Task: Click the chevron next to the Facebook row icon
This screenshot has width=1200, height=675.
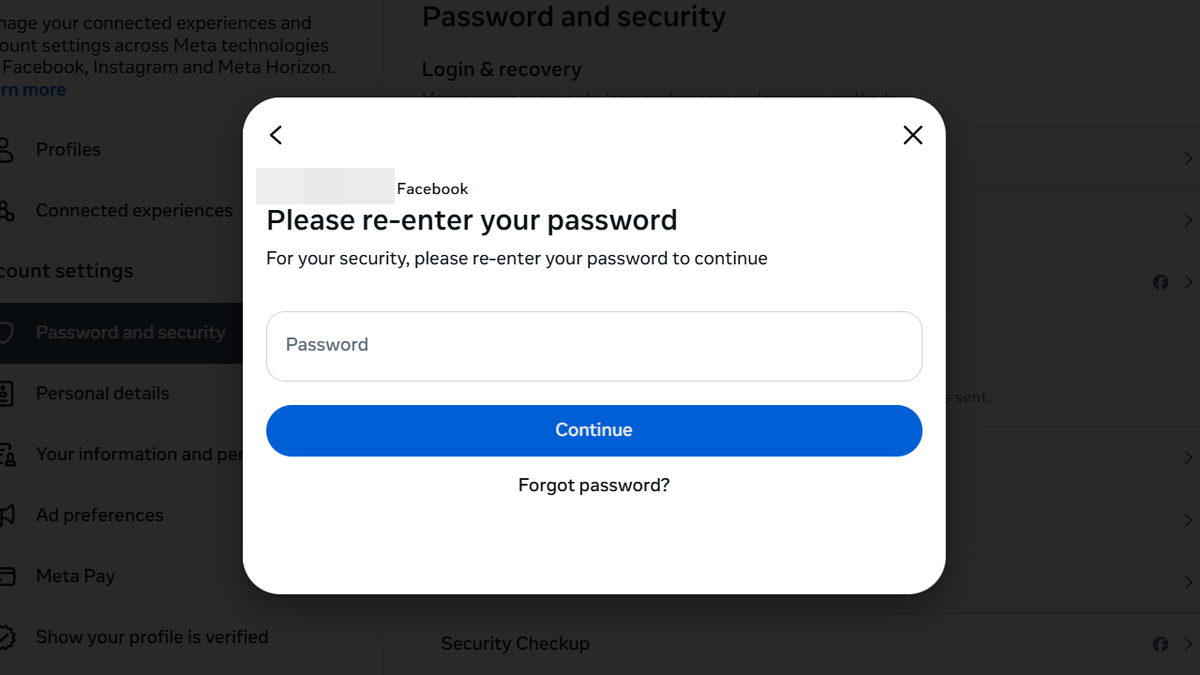Action: tap(1190, 282)
